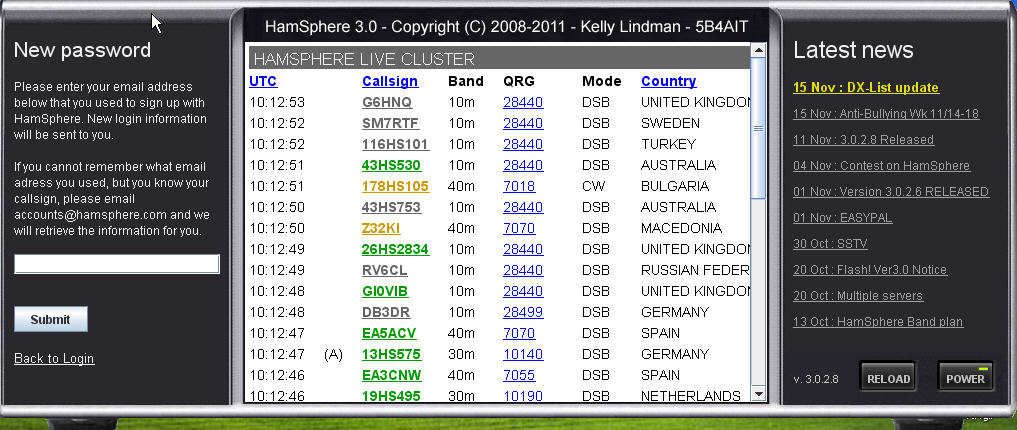Tune to the 28499 frequency link
This screenshot has width=1017, height=430.
522,312
